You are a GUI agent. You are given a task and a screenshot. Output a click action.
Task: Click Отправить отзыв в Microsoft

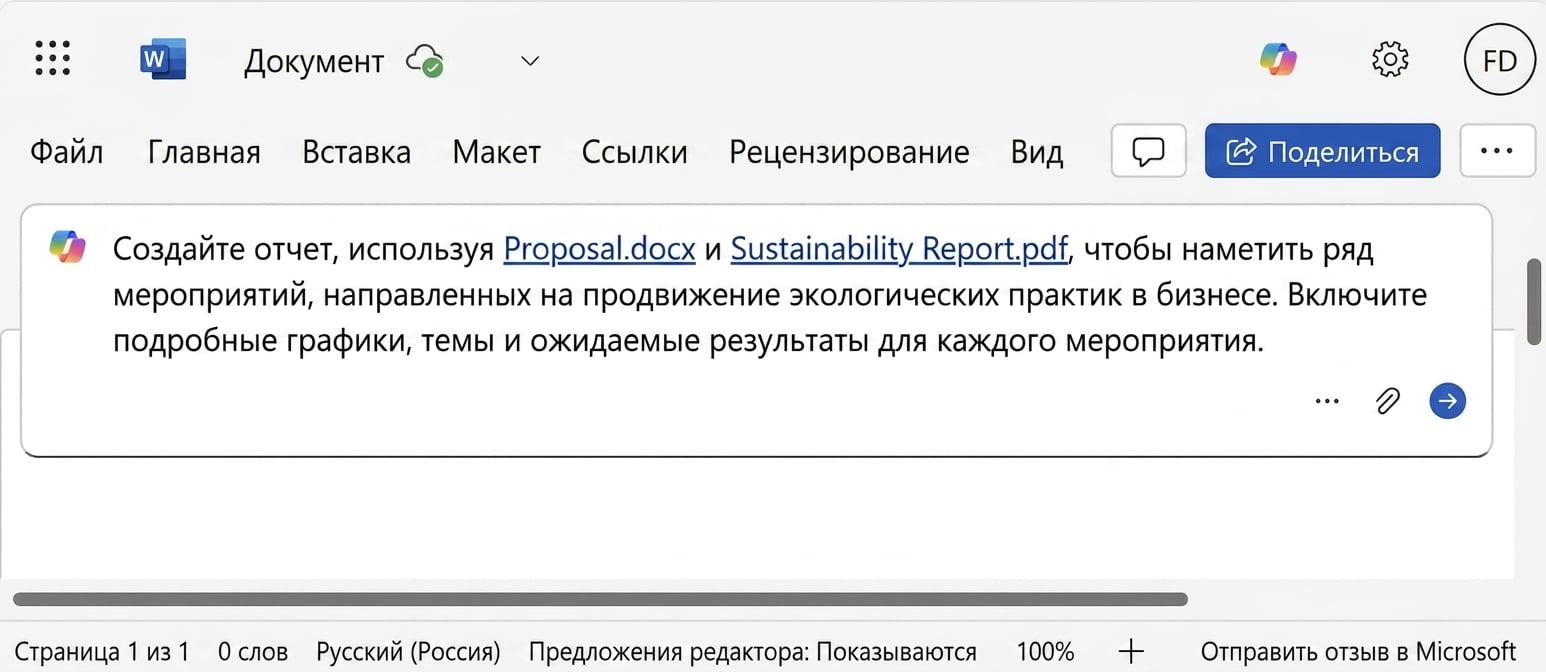click(1358, 652)
